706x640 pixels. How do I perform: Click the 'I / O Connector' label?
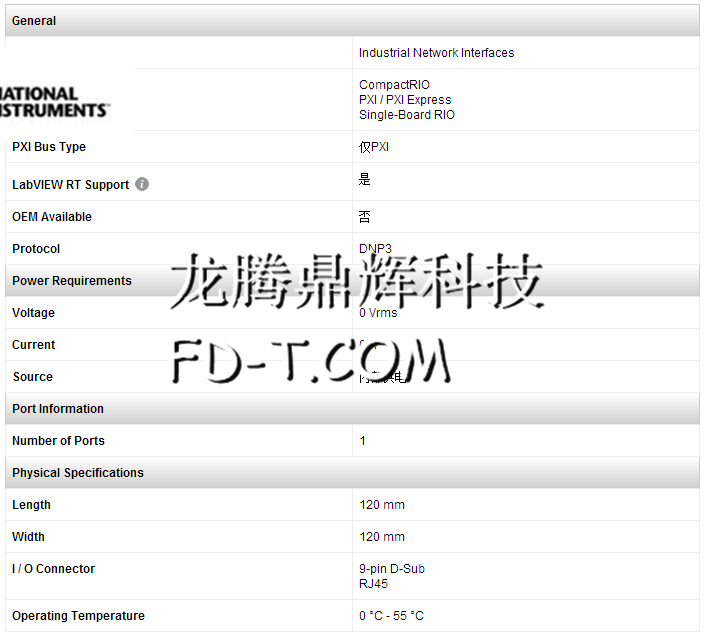coord(54,569)
